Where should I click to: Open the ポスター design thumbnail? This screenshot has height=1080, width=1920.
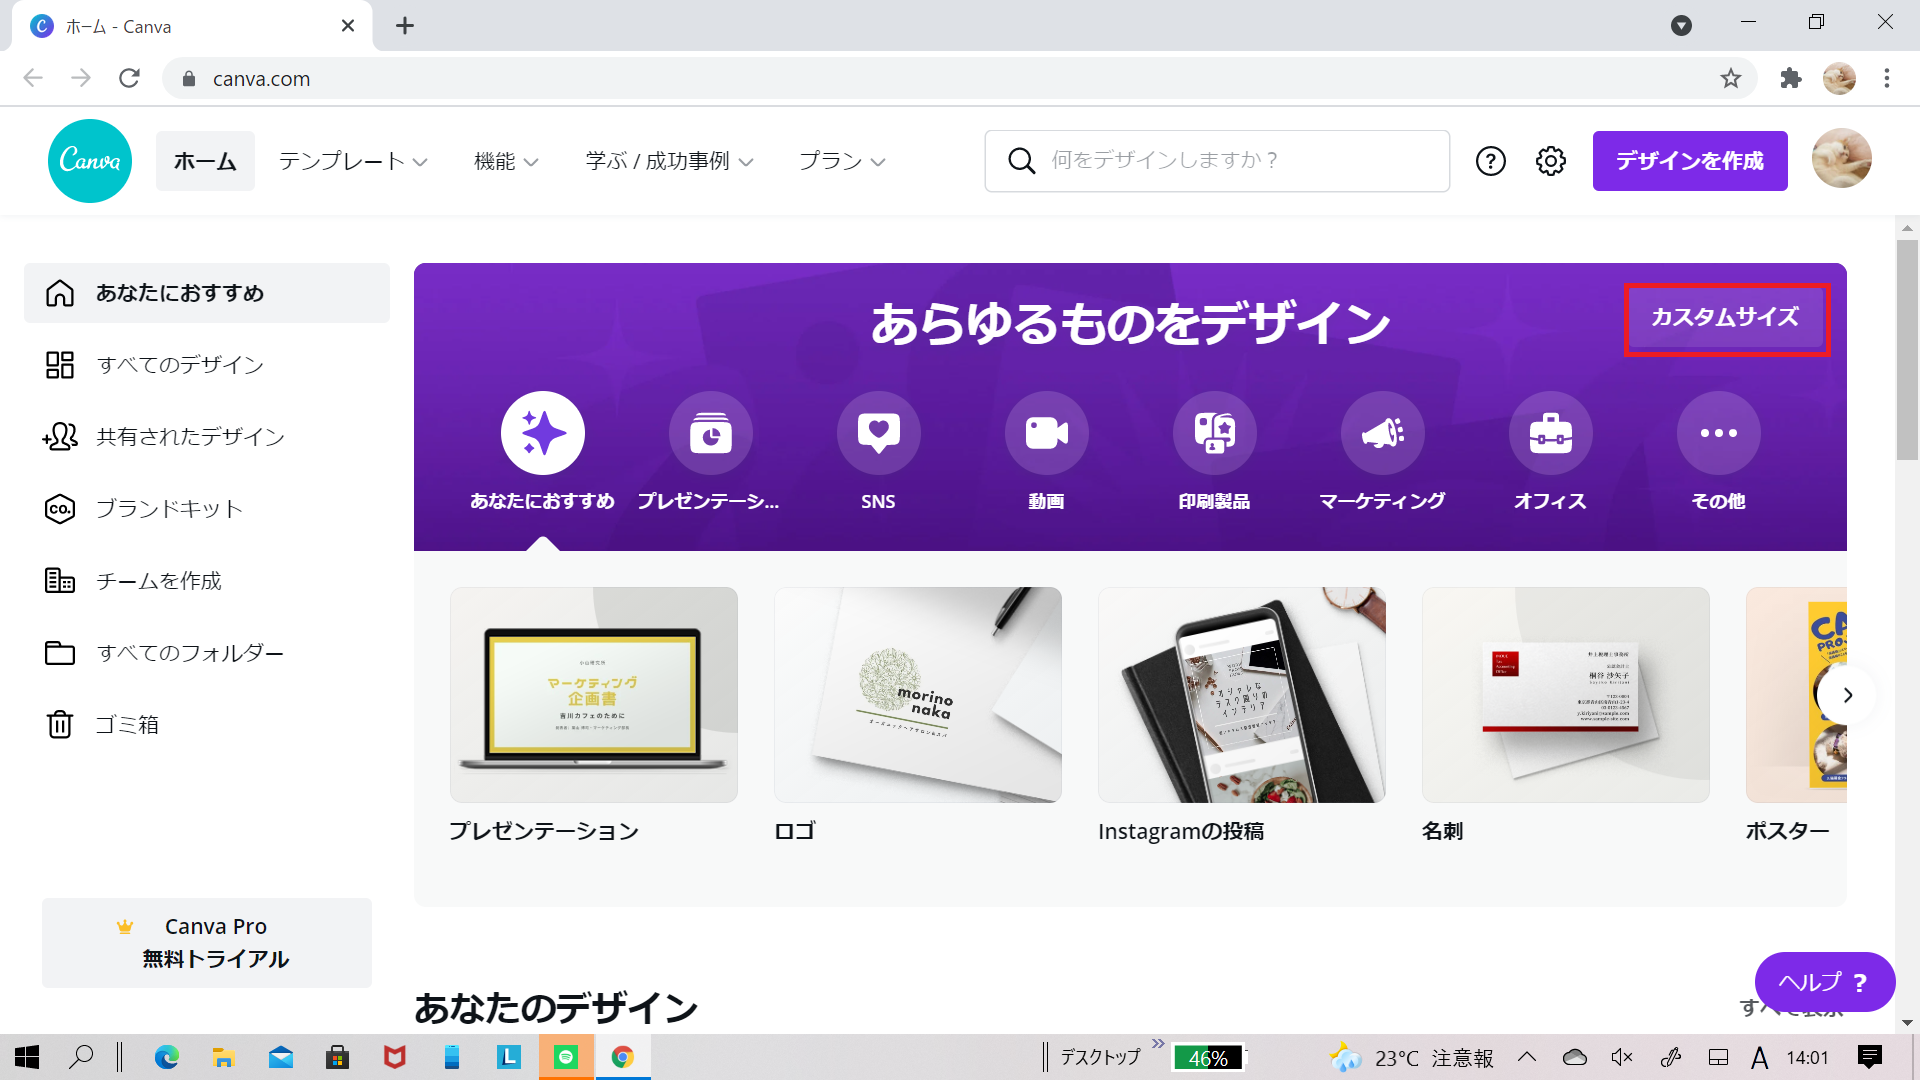pos(1796,695)
